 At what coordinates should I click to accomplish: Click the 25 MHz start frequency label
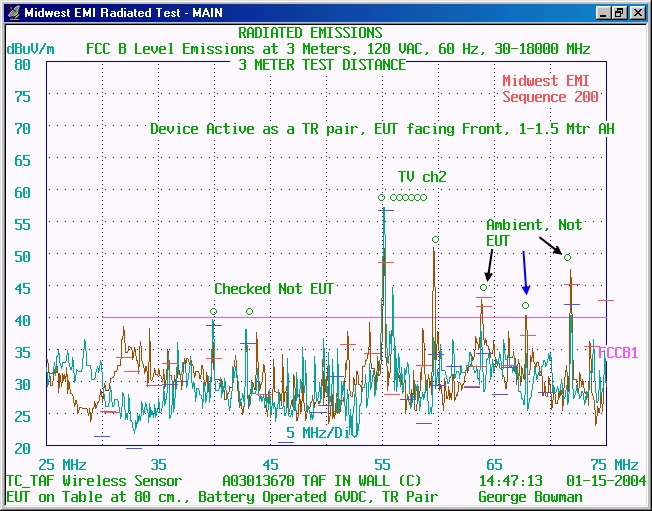coord(62,465)
